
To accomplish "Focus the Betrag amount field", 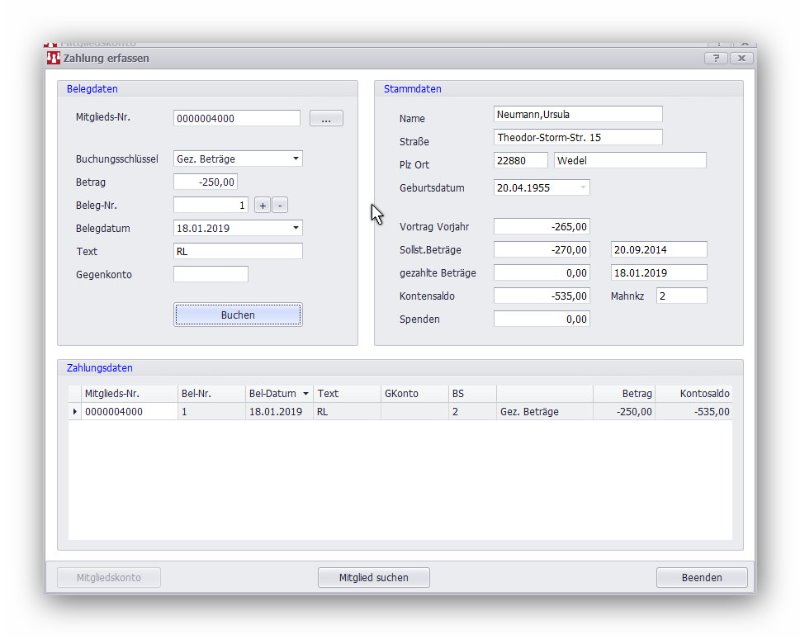I will coord(205,182).
